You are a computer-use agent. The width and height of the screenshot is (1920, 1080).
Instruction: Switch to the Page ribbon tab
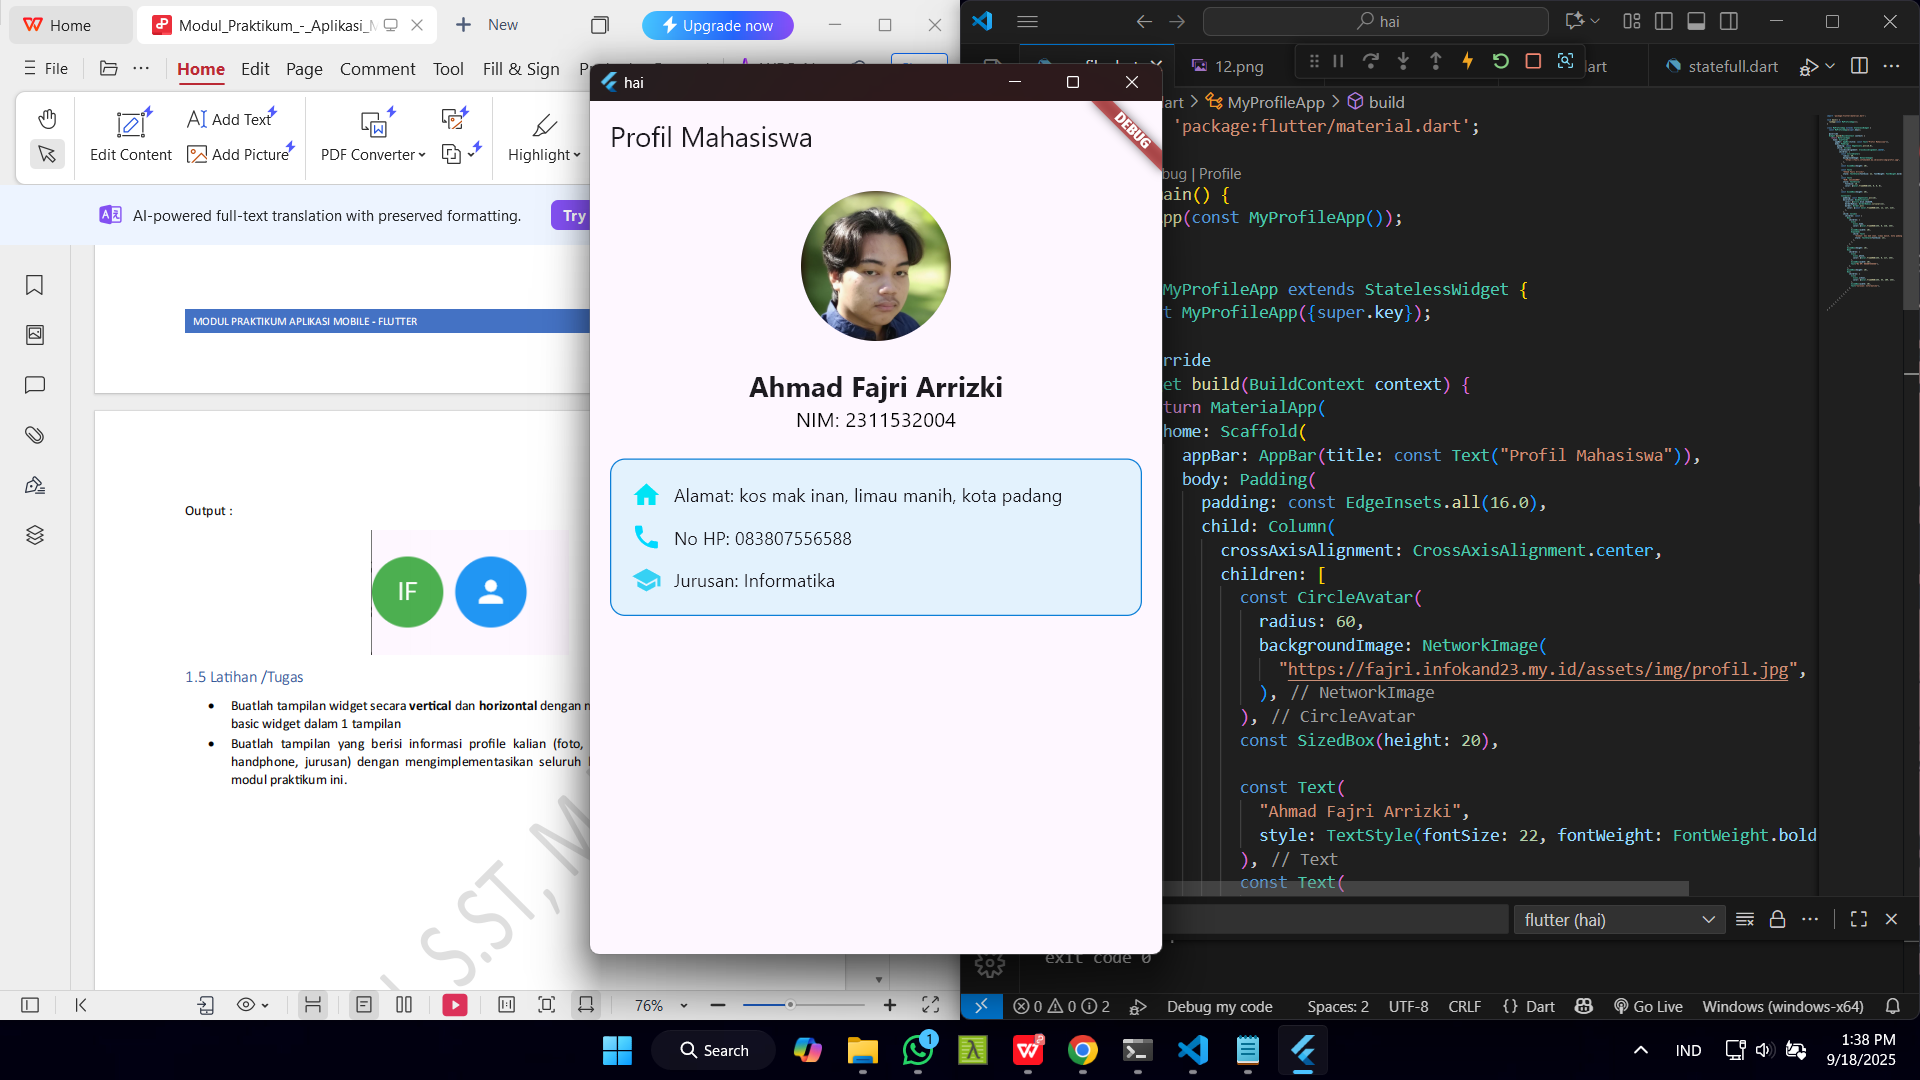coord(304,68)
